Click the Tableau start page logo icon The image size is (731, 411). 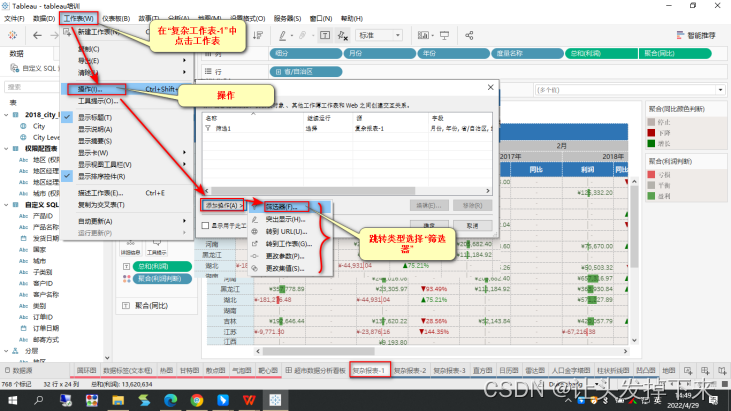pos(13,35)
